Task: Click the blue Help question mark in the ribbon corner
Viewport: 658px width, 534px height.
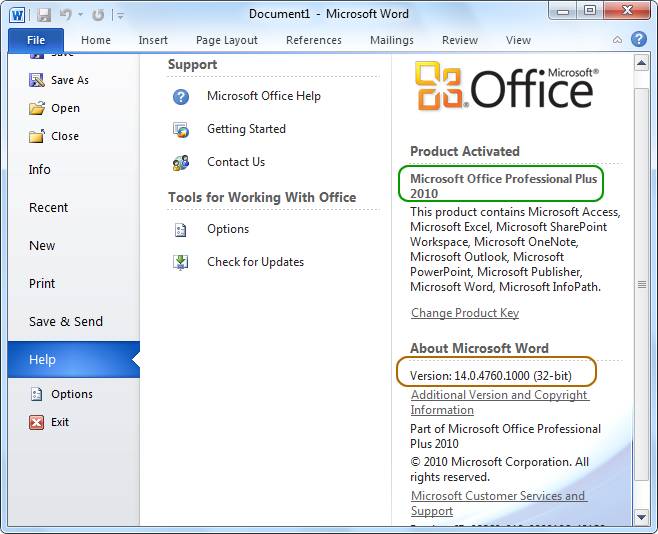Action: [639, 40]
